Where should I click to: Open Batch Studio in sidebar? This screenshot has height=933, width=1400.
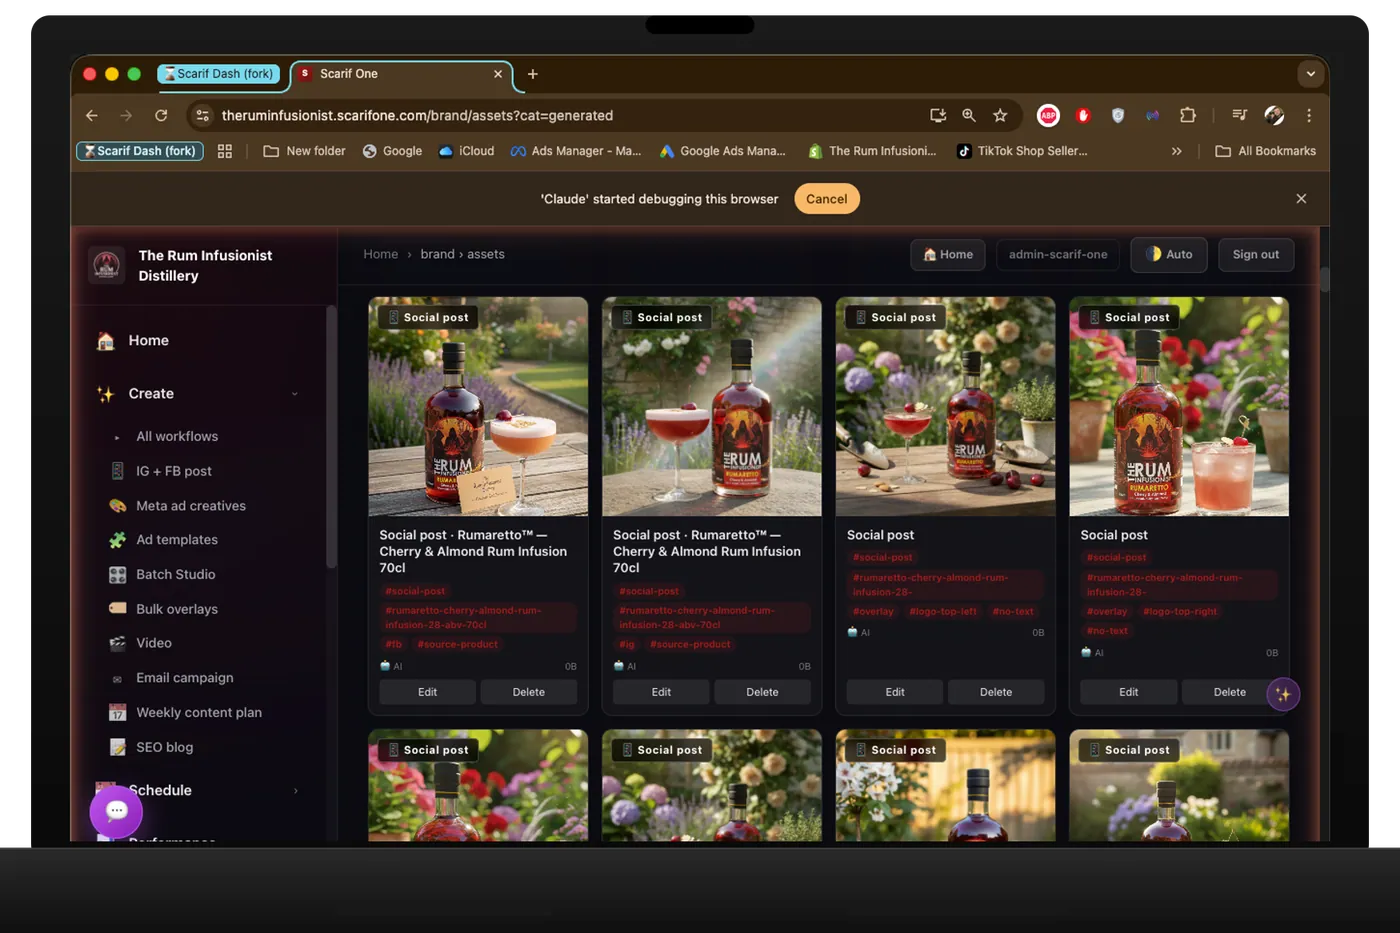point(176,574)
